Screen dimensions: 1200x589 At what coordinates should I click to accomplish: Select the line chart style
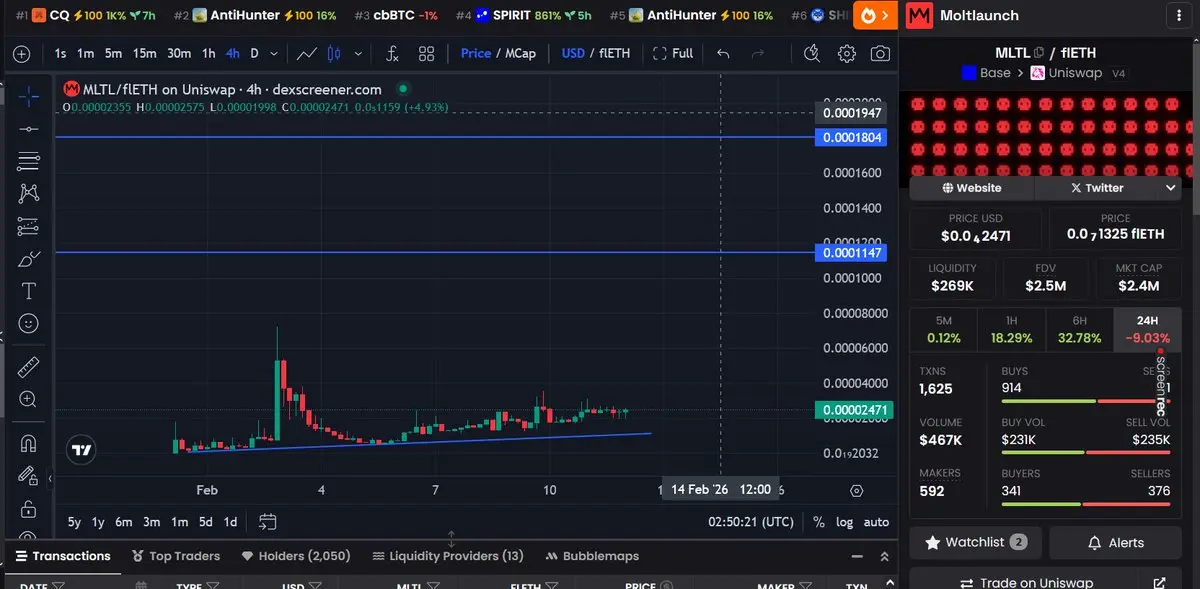pos(308,53)
